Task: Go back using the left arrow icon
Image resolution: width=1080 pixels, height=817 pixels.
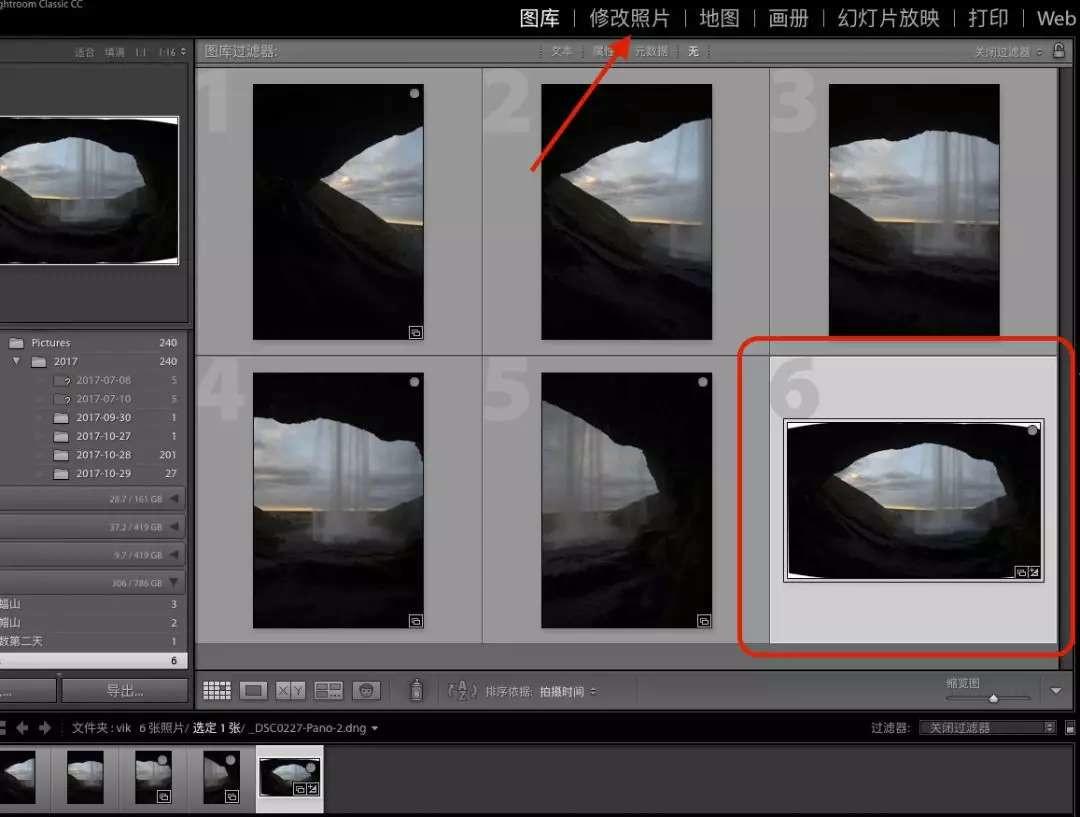Action: pos(22,727)
